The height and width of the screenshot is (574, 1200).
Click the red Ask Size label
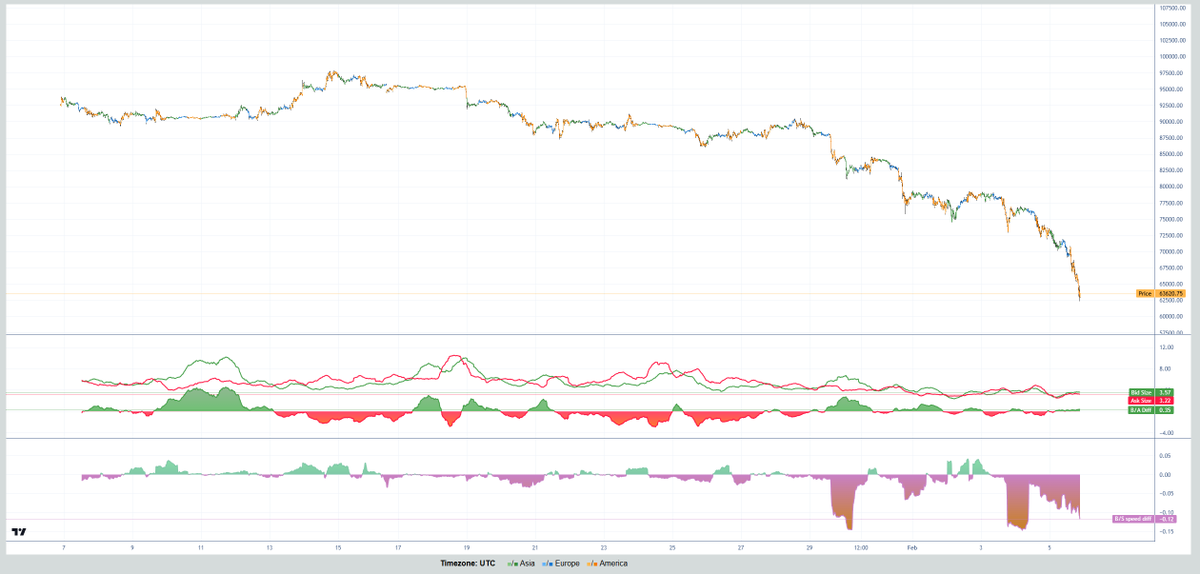click(1140, 400)
